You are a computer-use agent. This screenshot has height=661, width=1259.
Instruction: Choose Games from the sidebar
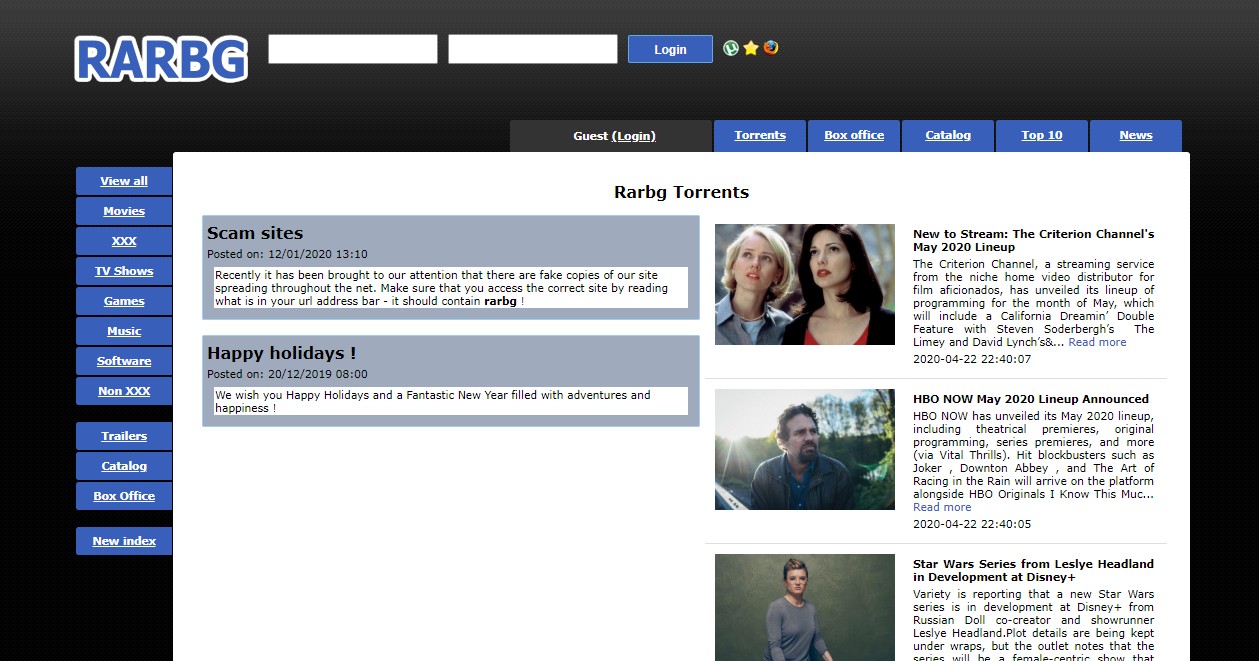[124, 301]
